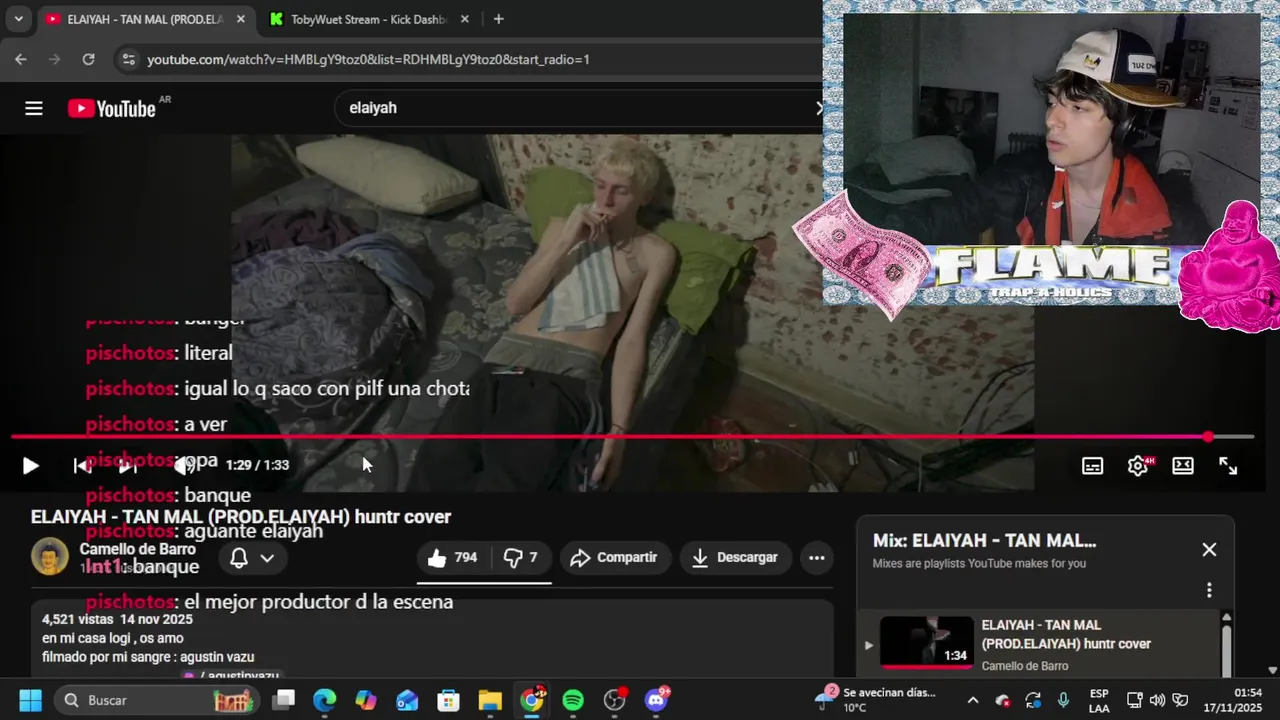Image resolution: width=1280 pixels, height=720 pixels.
Task: Jump to the previous video in the playlist
Action: pos(82,465)
